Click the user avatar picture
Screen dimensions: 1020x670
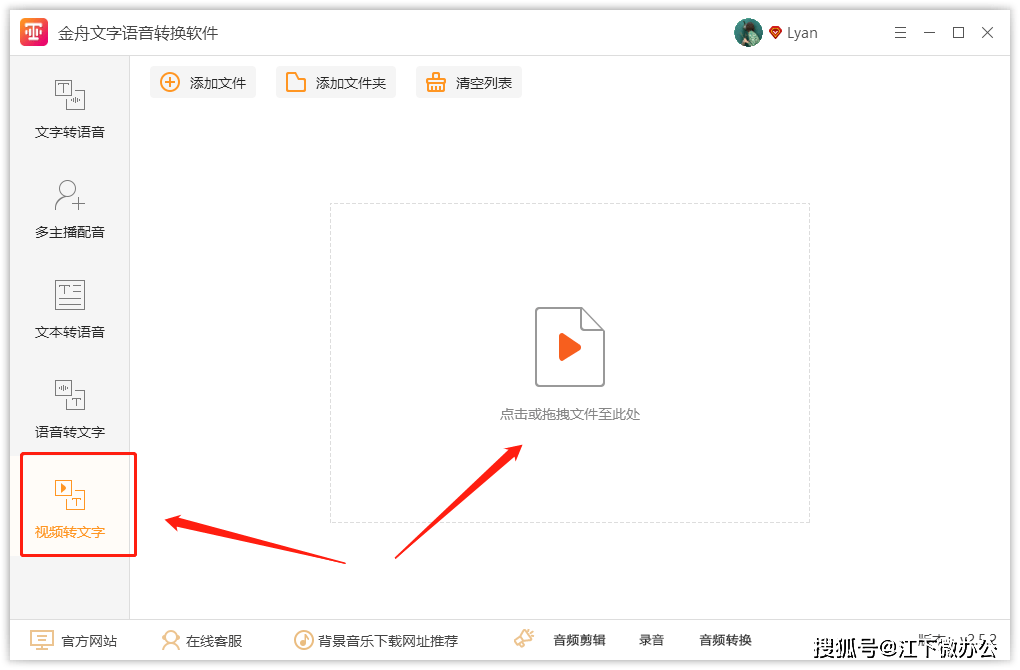[748, 33]
